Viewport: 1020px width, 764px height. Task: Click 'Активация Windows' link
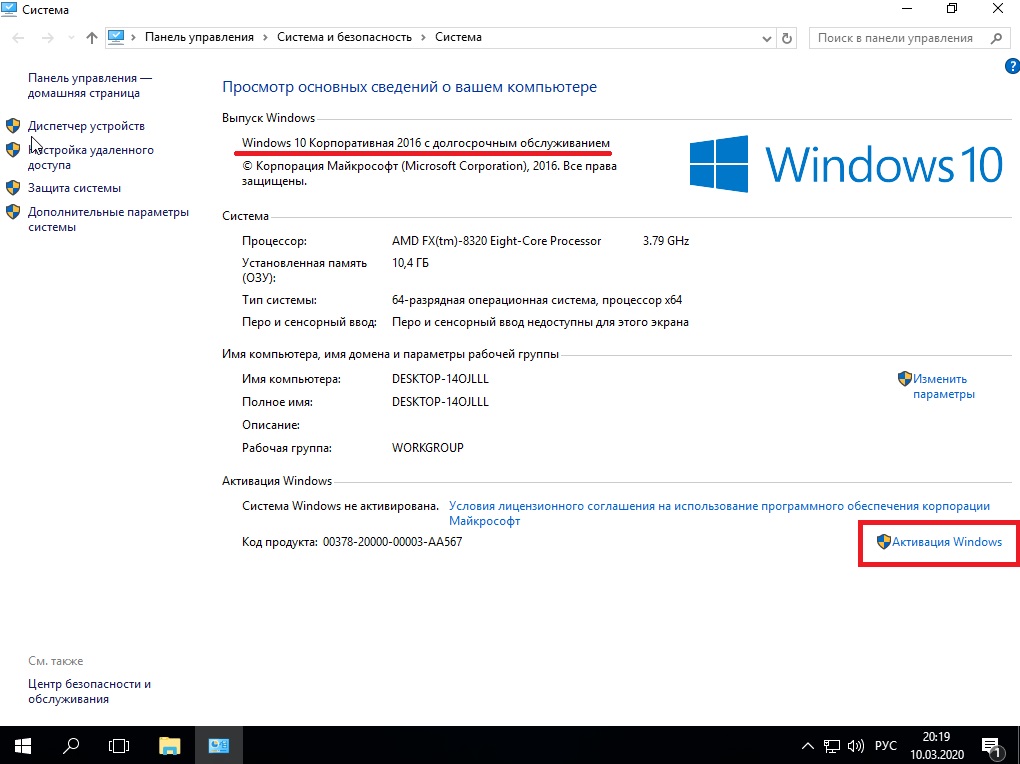click(946, 541)
